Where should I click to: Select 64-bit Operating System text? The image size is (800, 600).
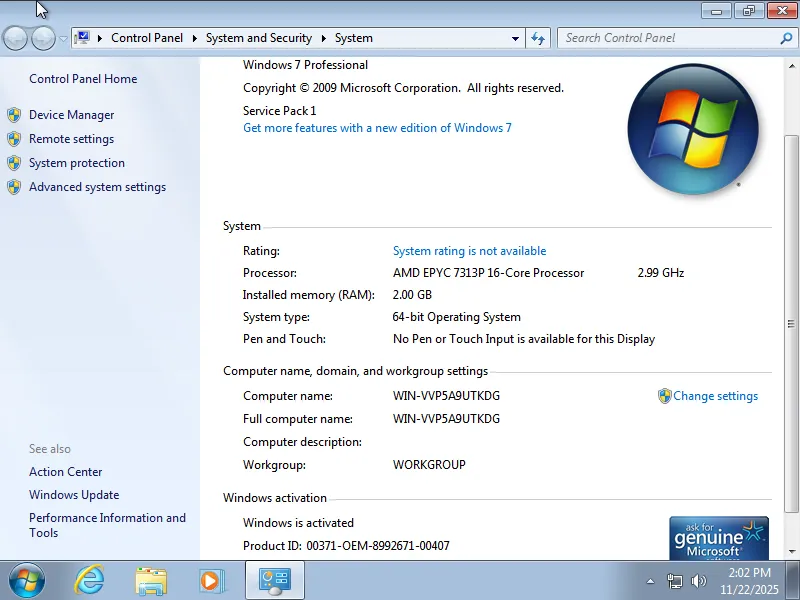[x=457, y=317]
